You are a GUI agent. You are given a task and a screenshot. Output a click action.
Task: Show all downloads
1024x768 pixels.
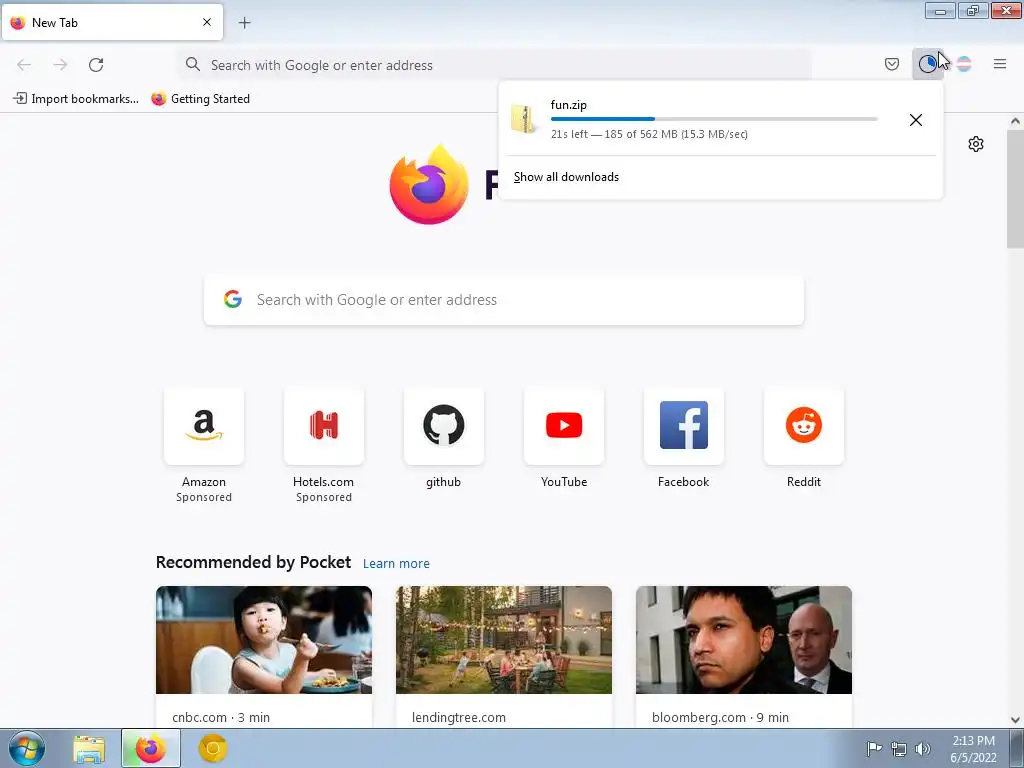coord(566,177)
